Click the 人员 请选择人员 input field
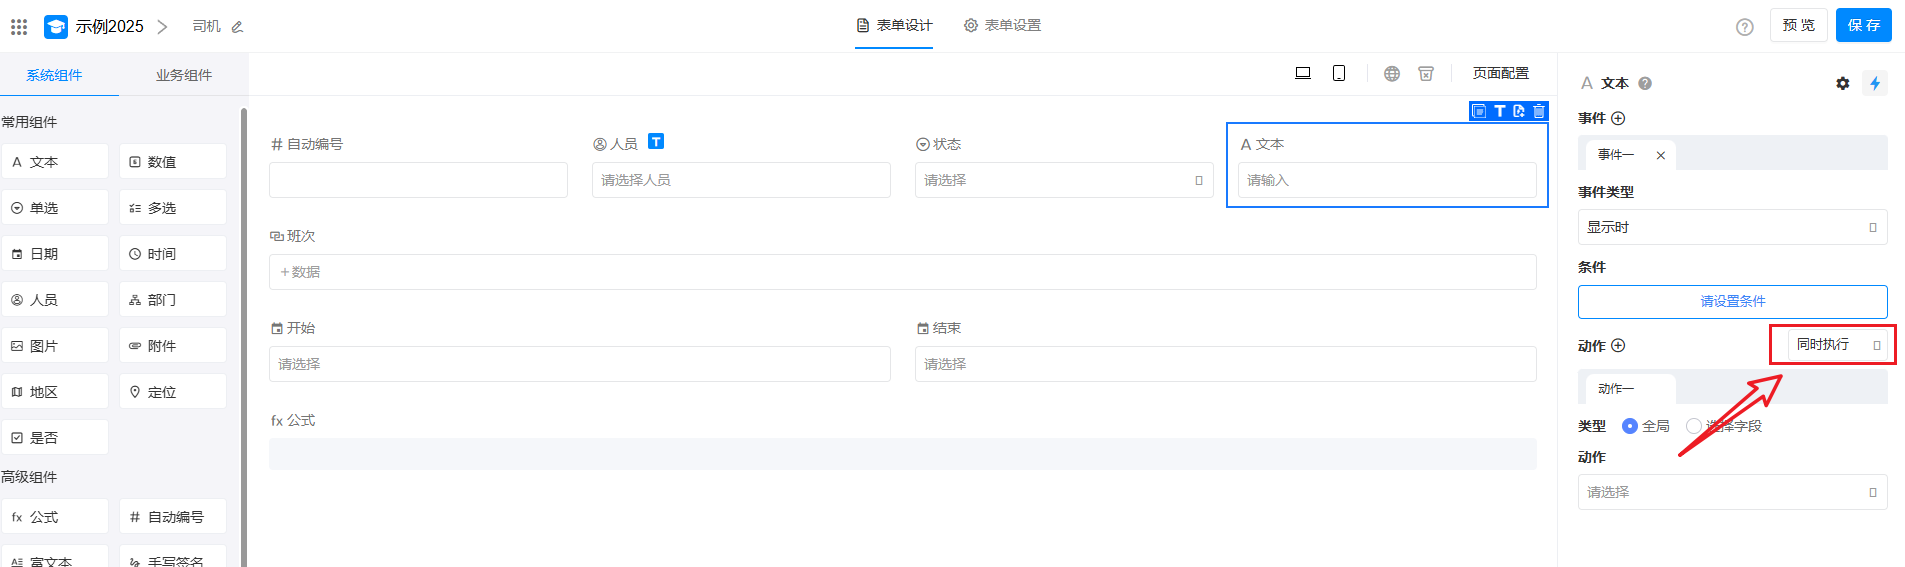1905x567 pixels. (x=740, y=180)
